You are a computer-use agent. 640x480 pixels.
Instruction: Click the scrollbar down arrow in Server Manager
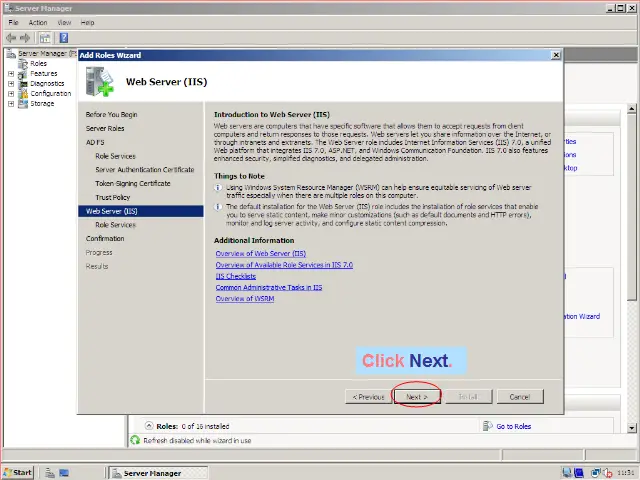(632, 428)
